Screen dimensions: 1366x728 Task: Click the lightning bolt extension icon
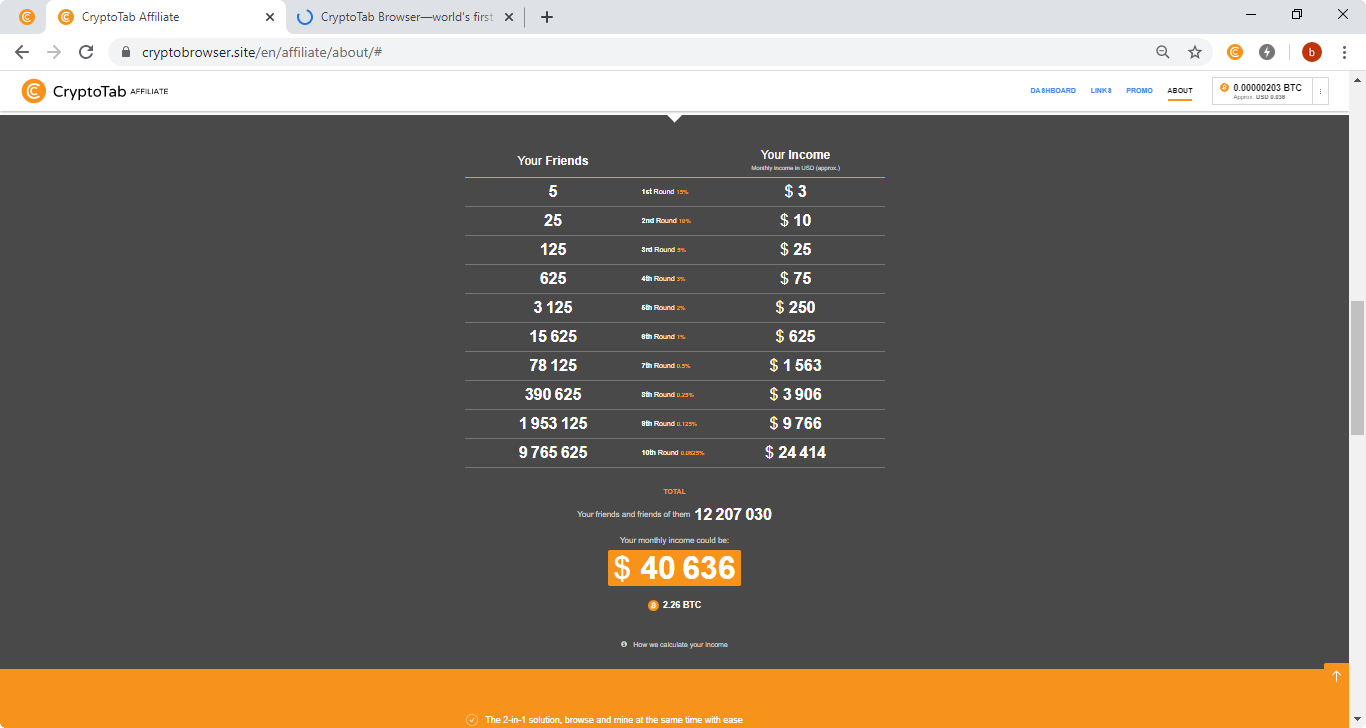(x=1267, y=52)
